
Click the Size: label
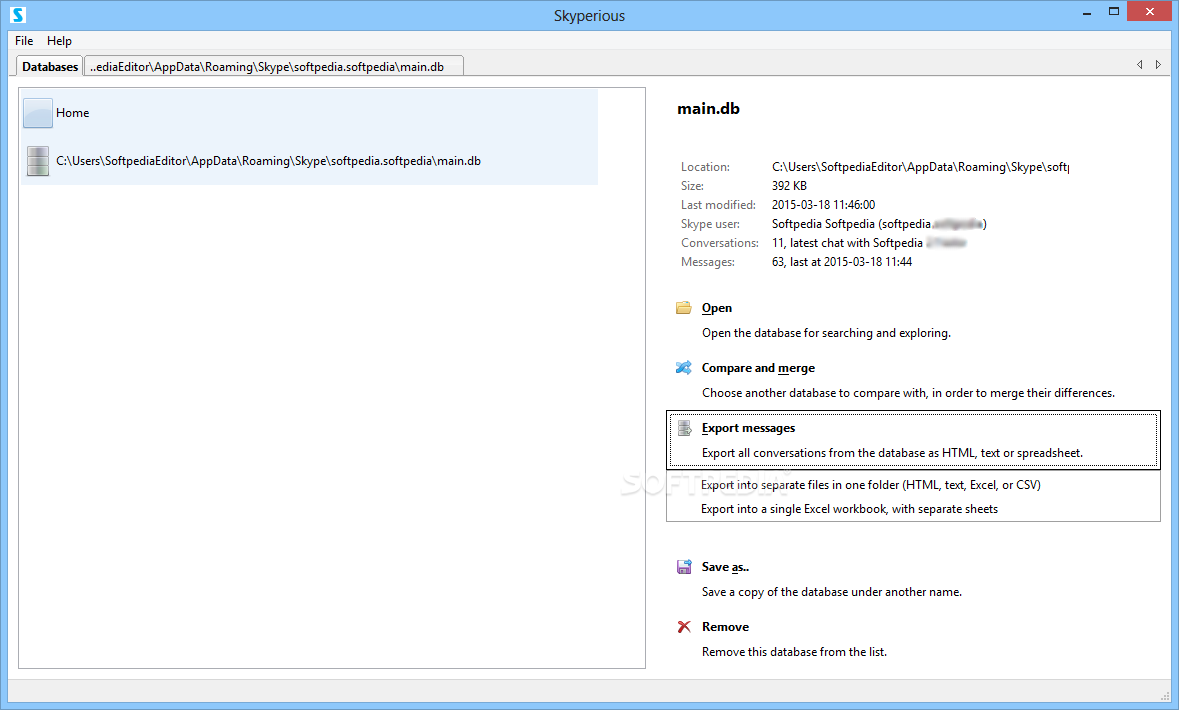693,186
